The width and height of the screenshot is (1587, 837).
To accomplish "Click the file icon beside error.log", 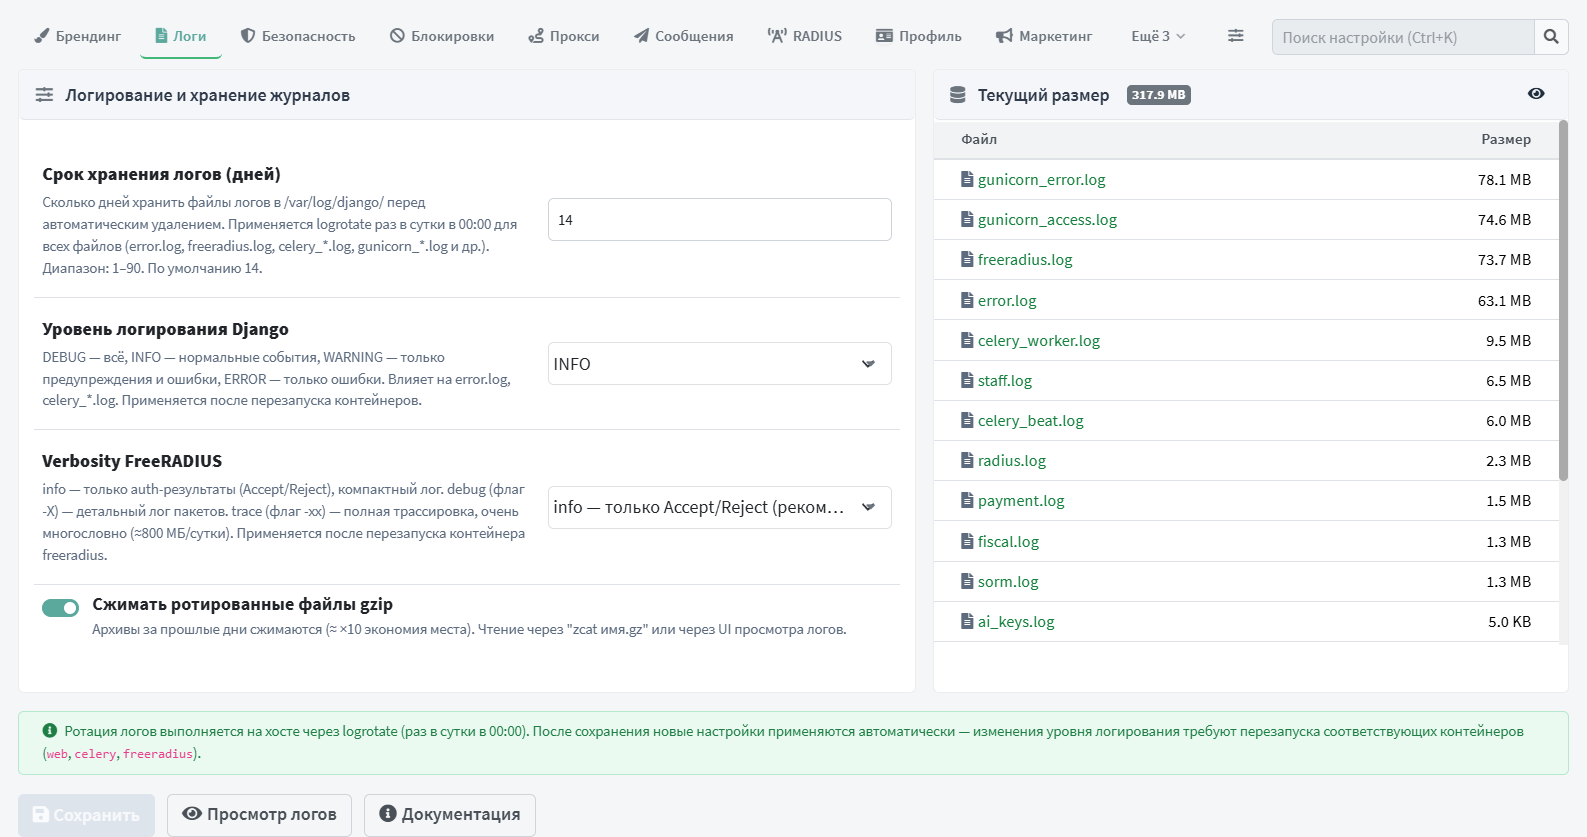I will (967, 301).
